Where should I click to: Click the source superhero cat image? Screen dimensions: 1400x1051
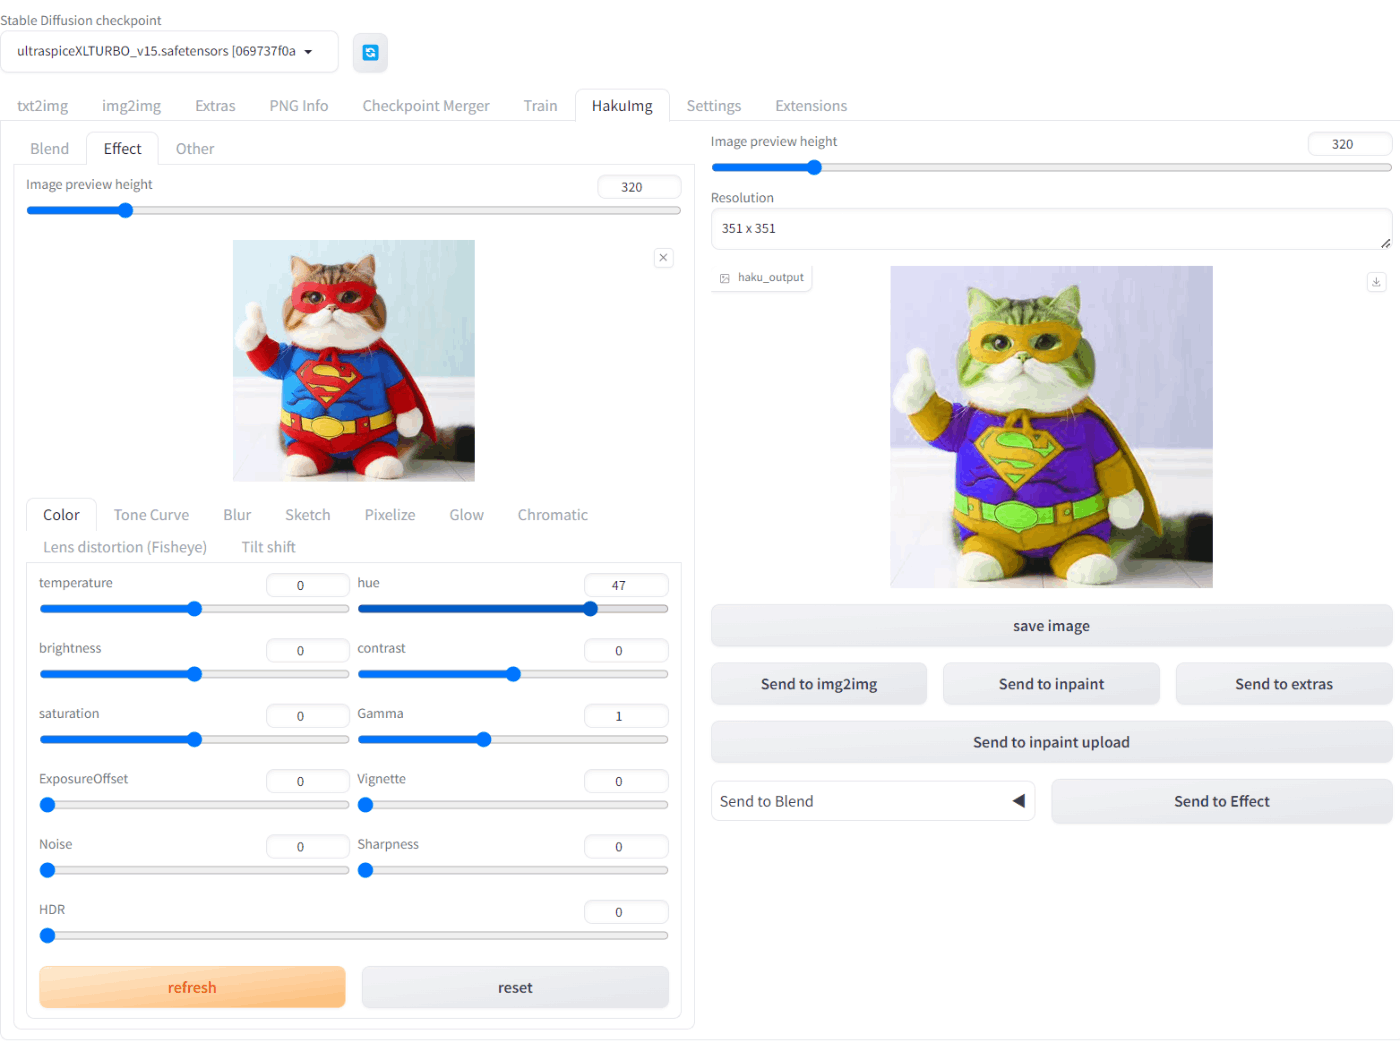354,361
